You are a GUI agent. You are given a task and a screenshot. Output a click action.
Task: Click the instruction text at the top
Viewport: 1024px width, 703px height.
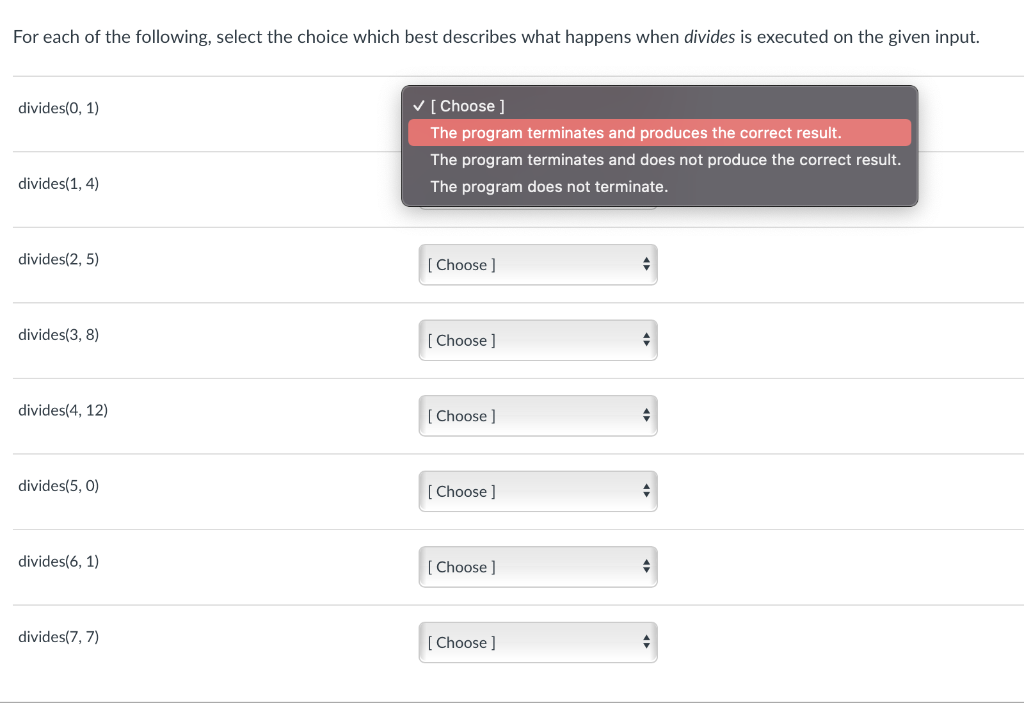[496, 38]
